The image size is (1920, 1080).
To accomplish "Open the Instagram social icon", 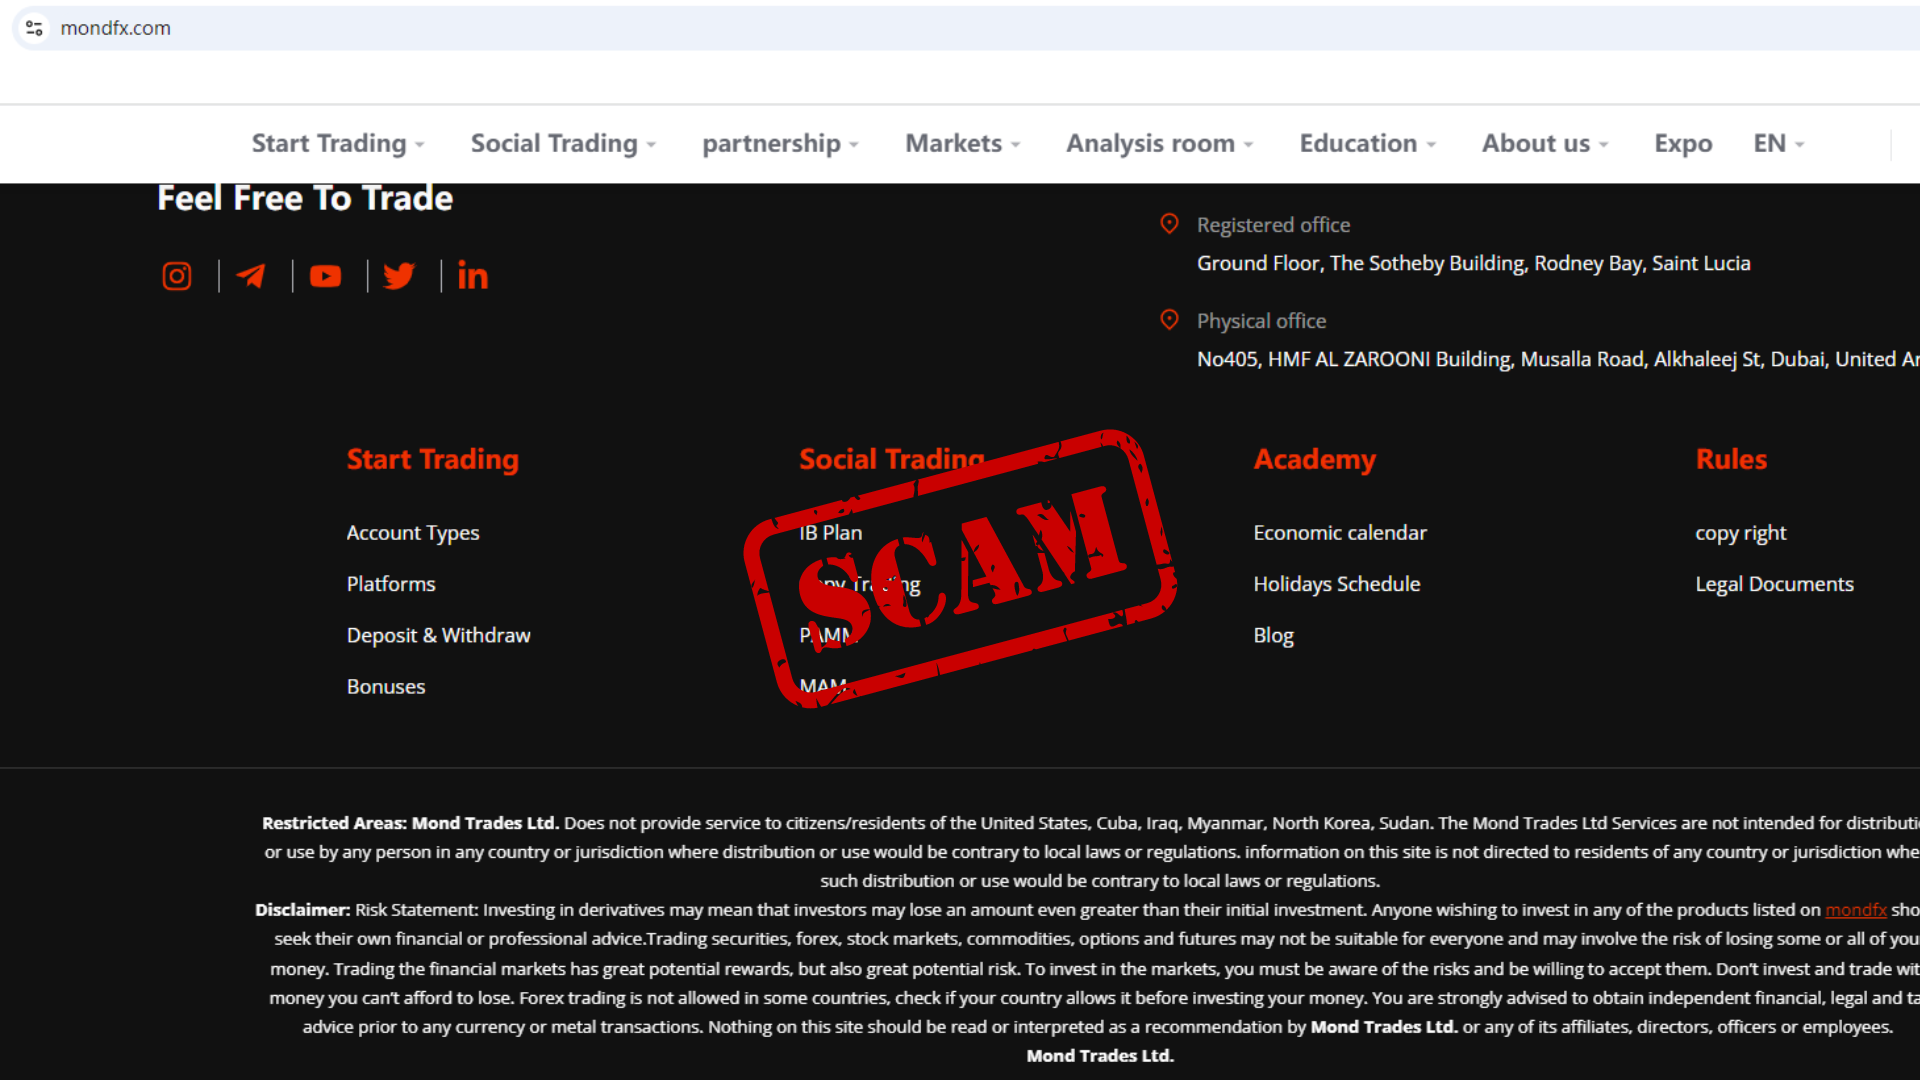I will tap(177, 276).
